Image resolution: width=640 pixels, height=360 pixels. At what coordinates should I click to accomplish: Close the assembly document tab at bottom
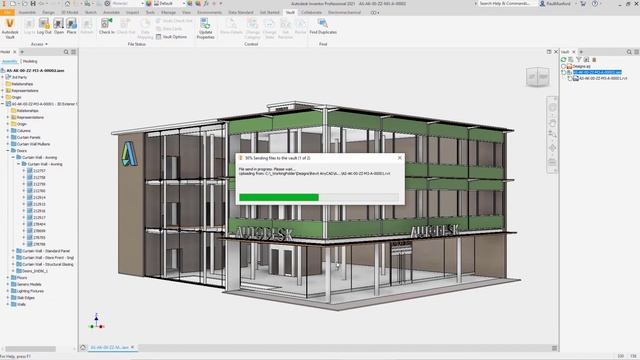(132, 347)
